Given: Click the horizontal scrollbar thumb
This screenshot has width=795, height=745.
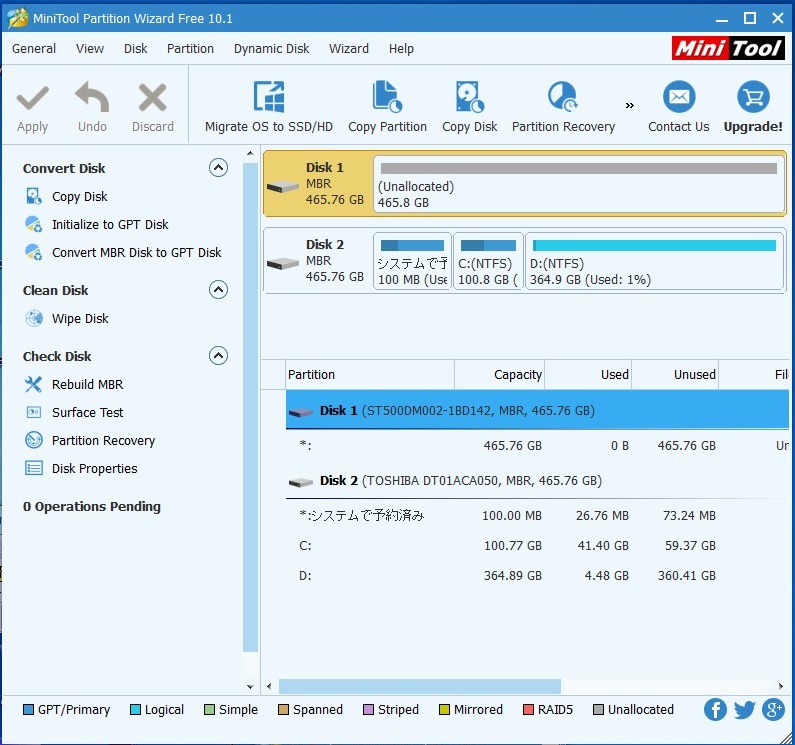Looking at the screenshot, I should point(420,686).
